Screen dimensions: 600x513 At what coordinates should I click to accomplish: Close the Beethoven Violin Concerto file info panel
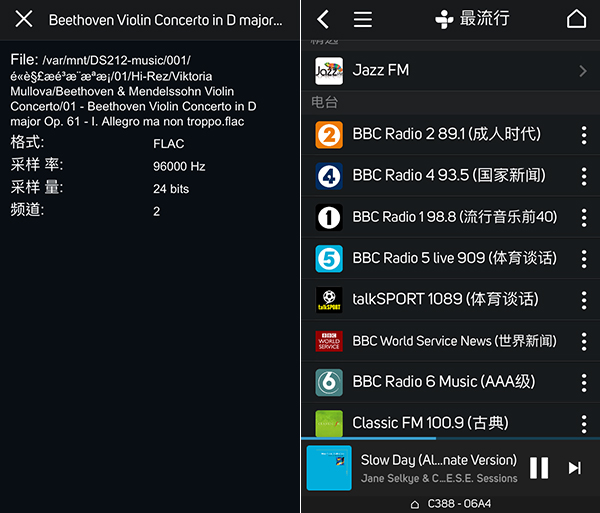pyautogui.click(x=24, y=19)
